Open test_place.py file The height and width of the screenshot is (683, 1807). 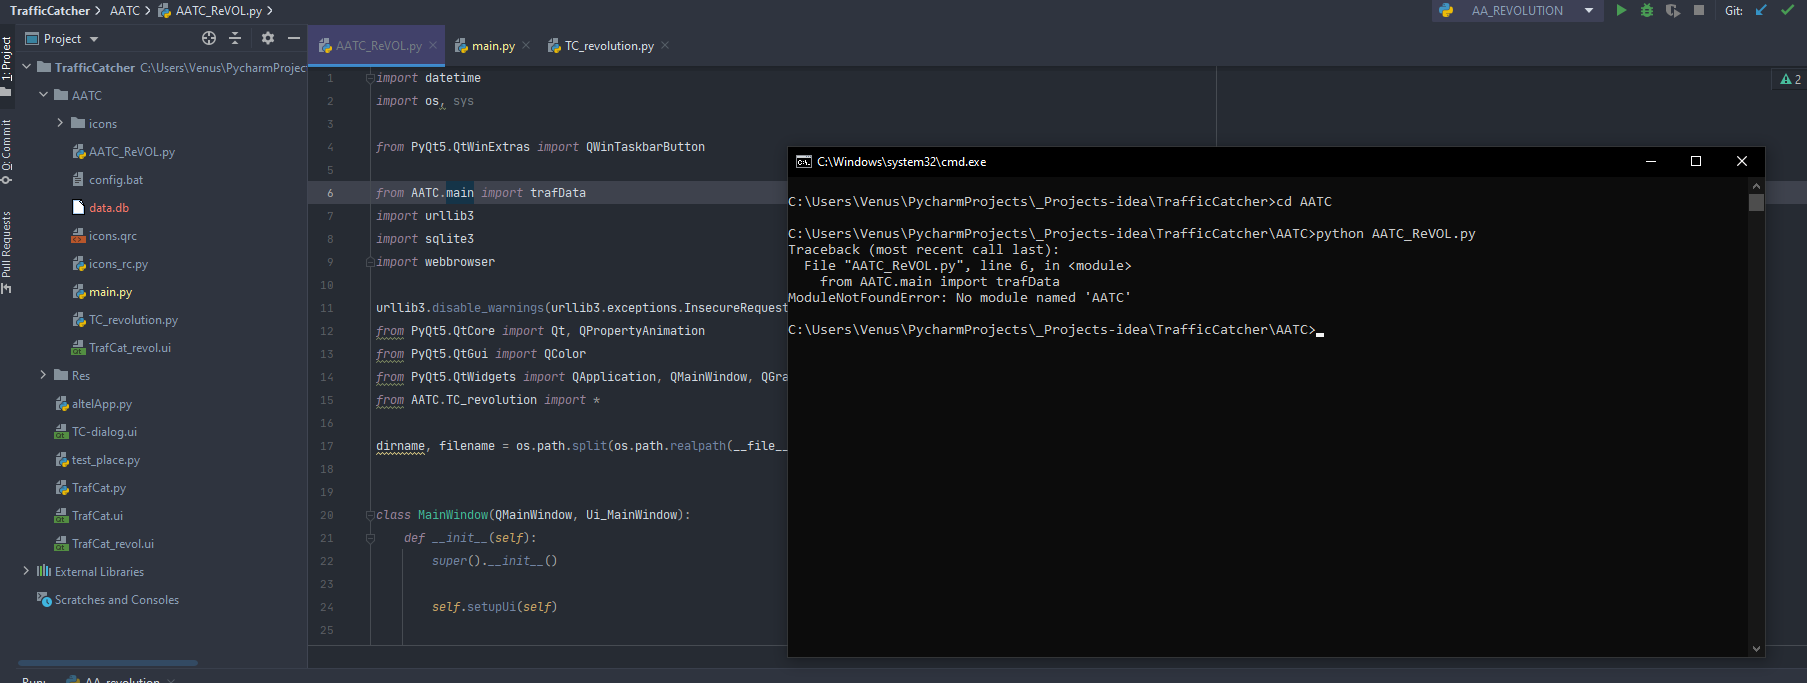[105, 459]
